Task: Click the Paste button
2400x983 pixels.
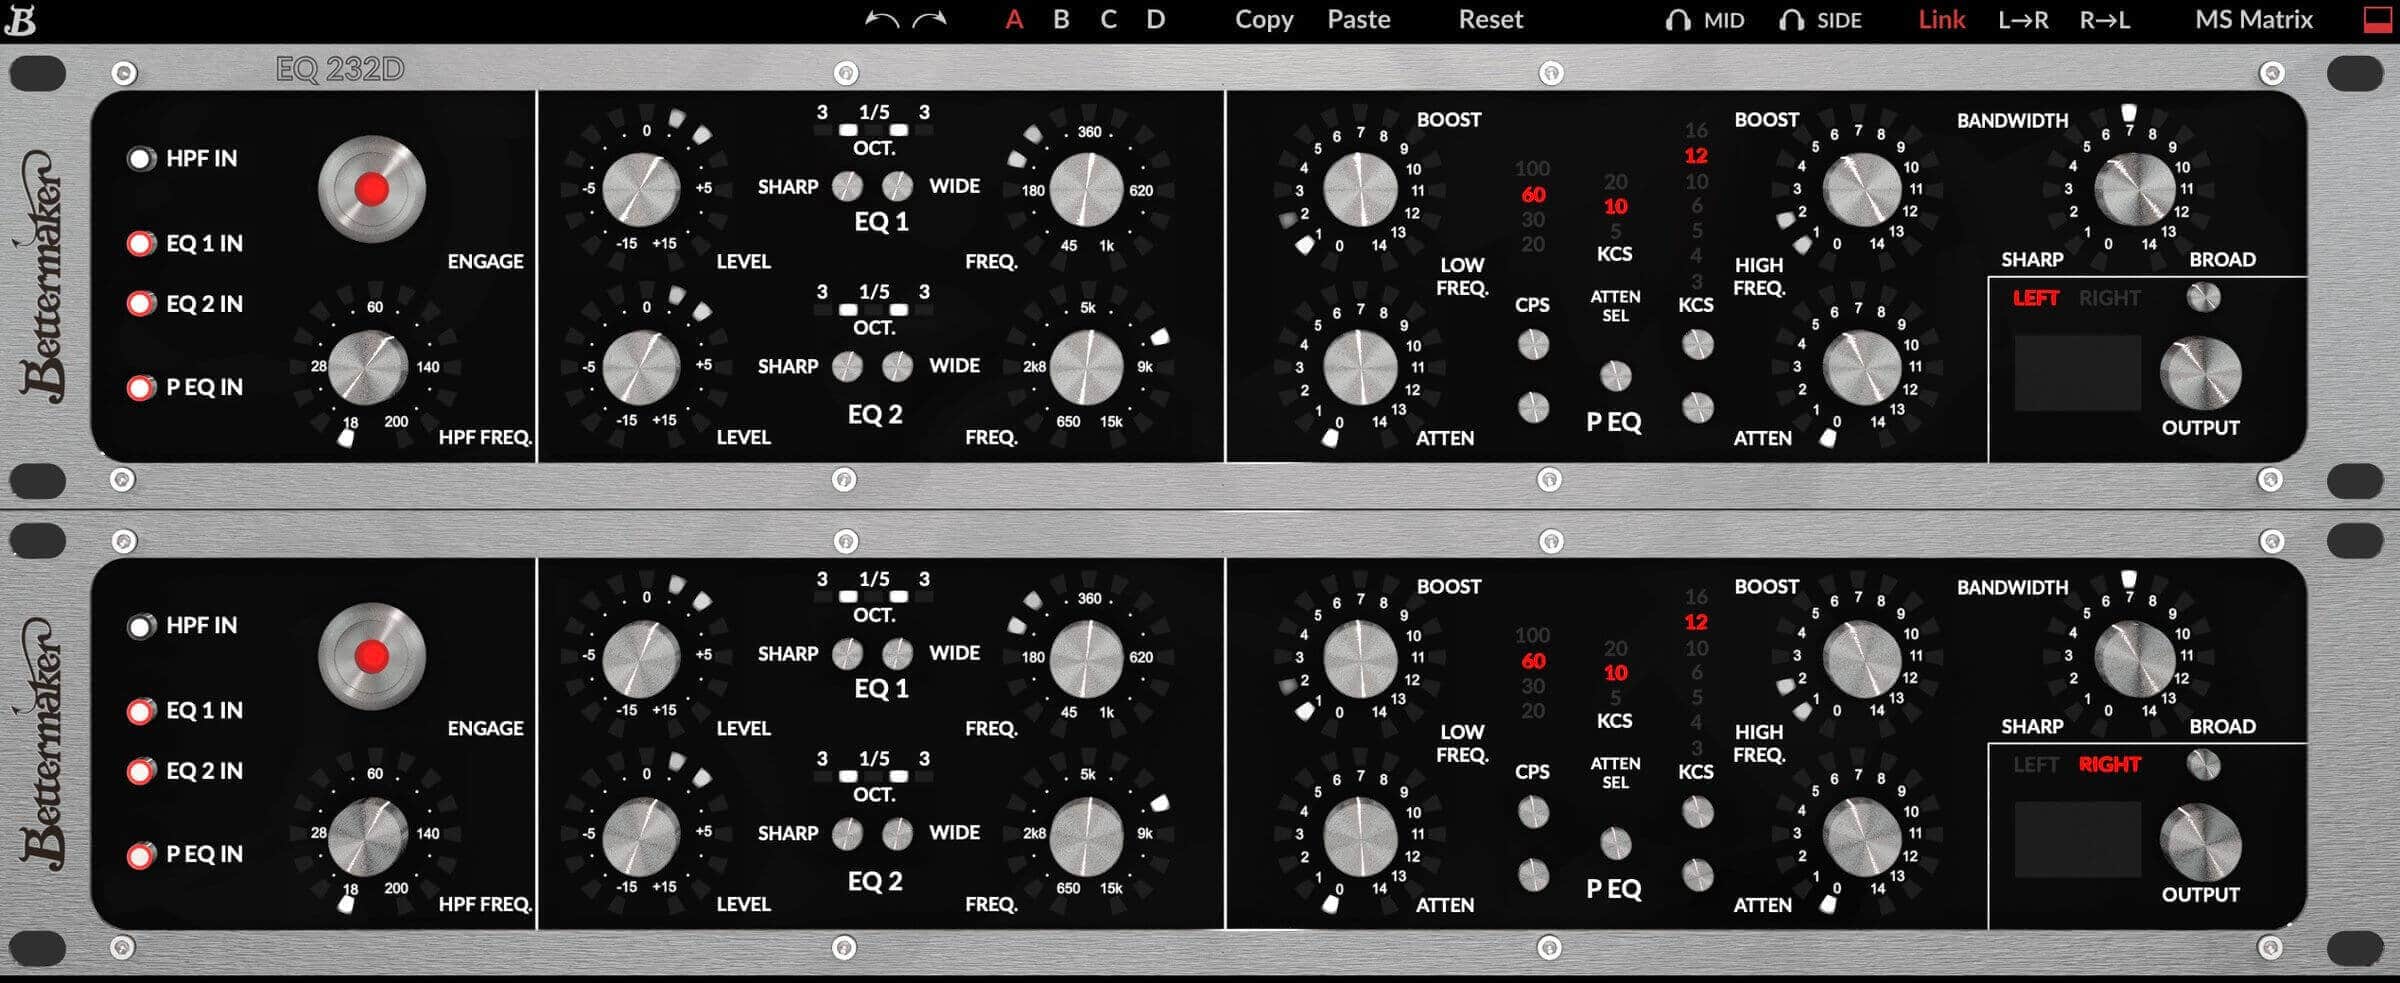Action: pos(1358,20)
